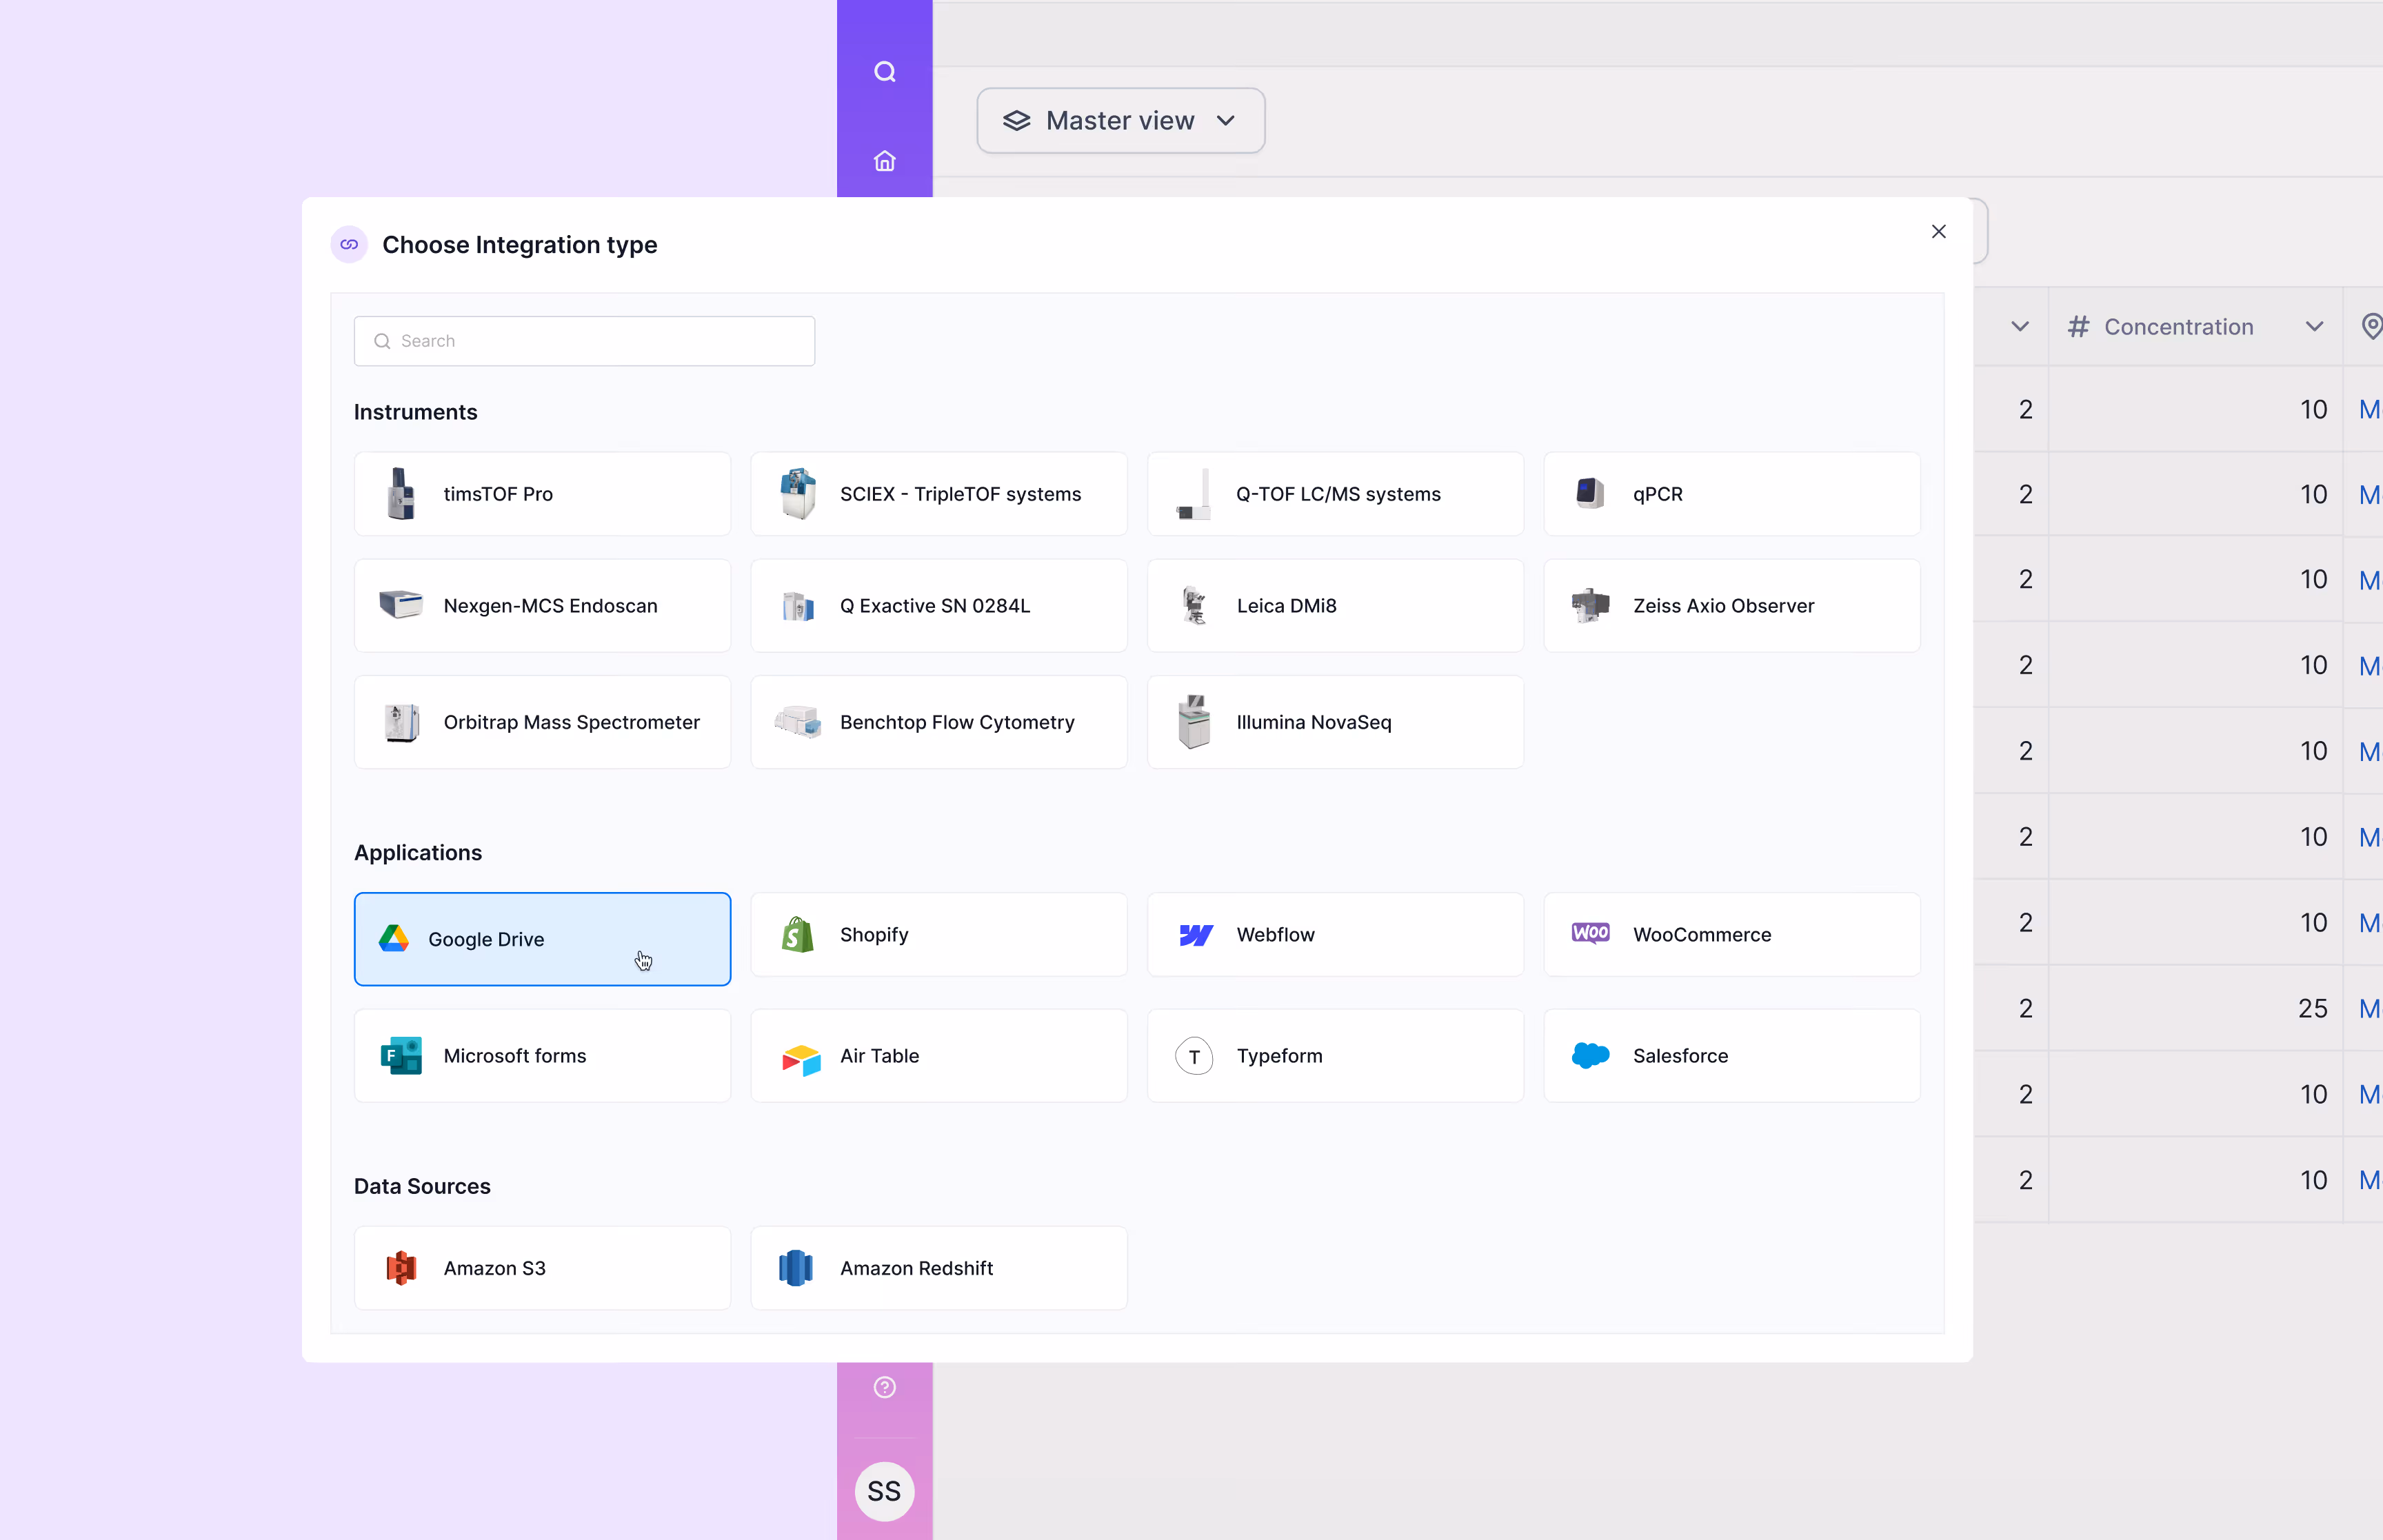2383x1540 pixels.
Task: Select the Shopify integration icon
Action: click(x=797, y=935)
